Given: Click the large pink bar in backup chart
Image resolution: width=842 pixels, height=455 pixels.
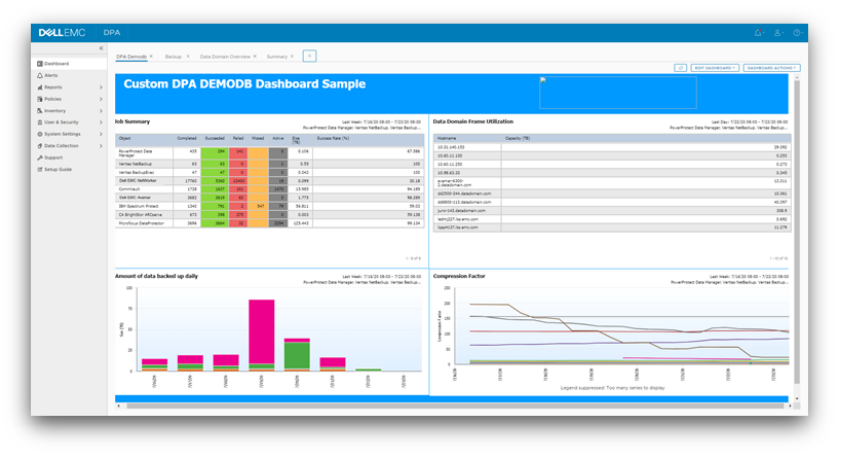Looking at the screenshot, I should click(262, 331).
